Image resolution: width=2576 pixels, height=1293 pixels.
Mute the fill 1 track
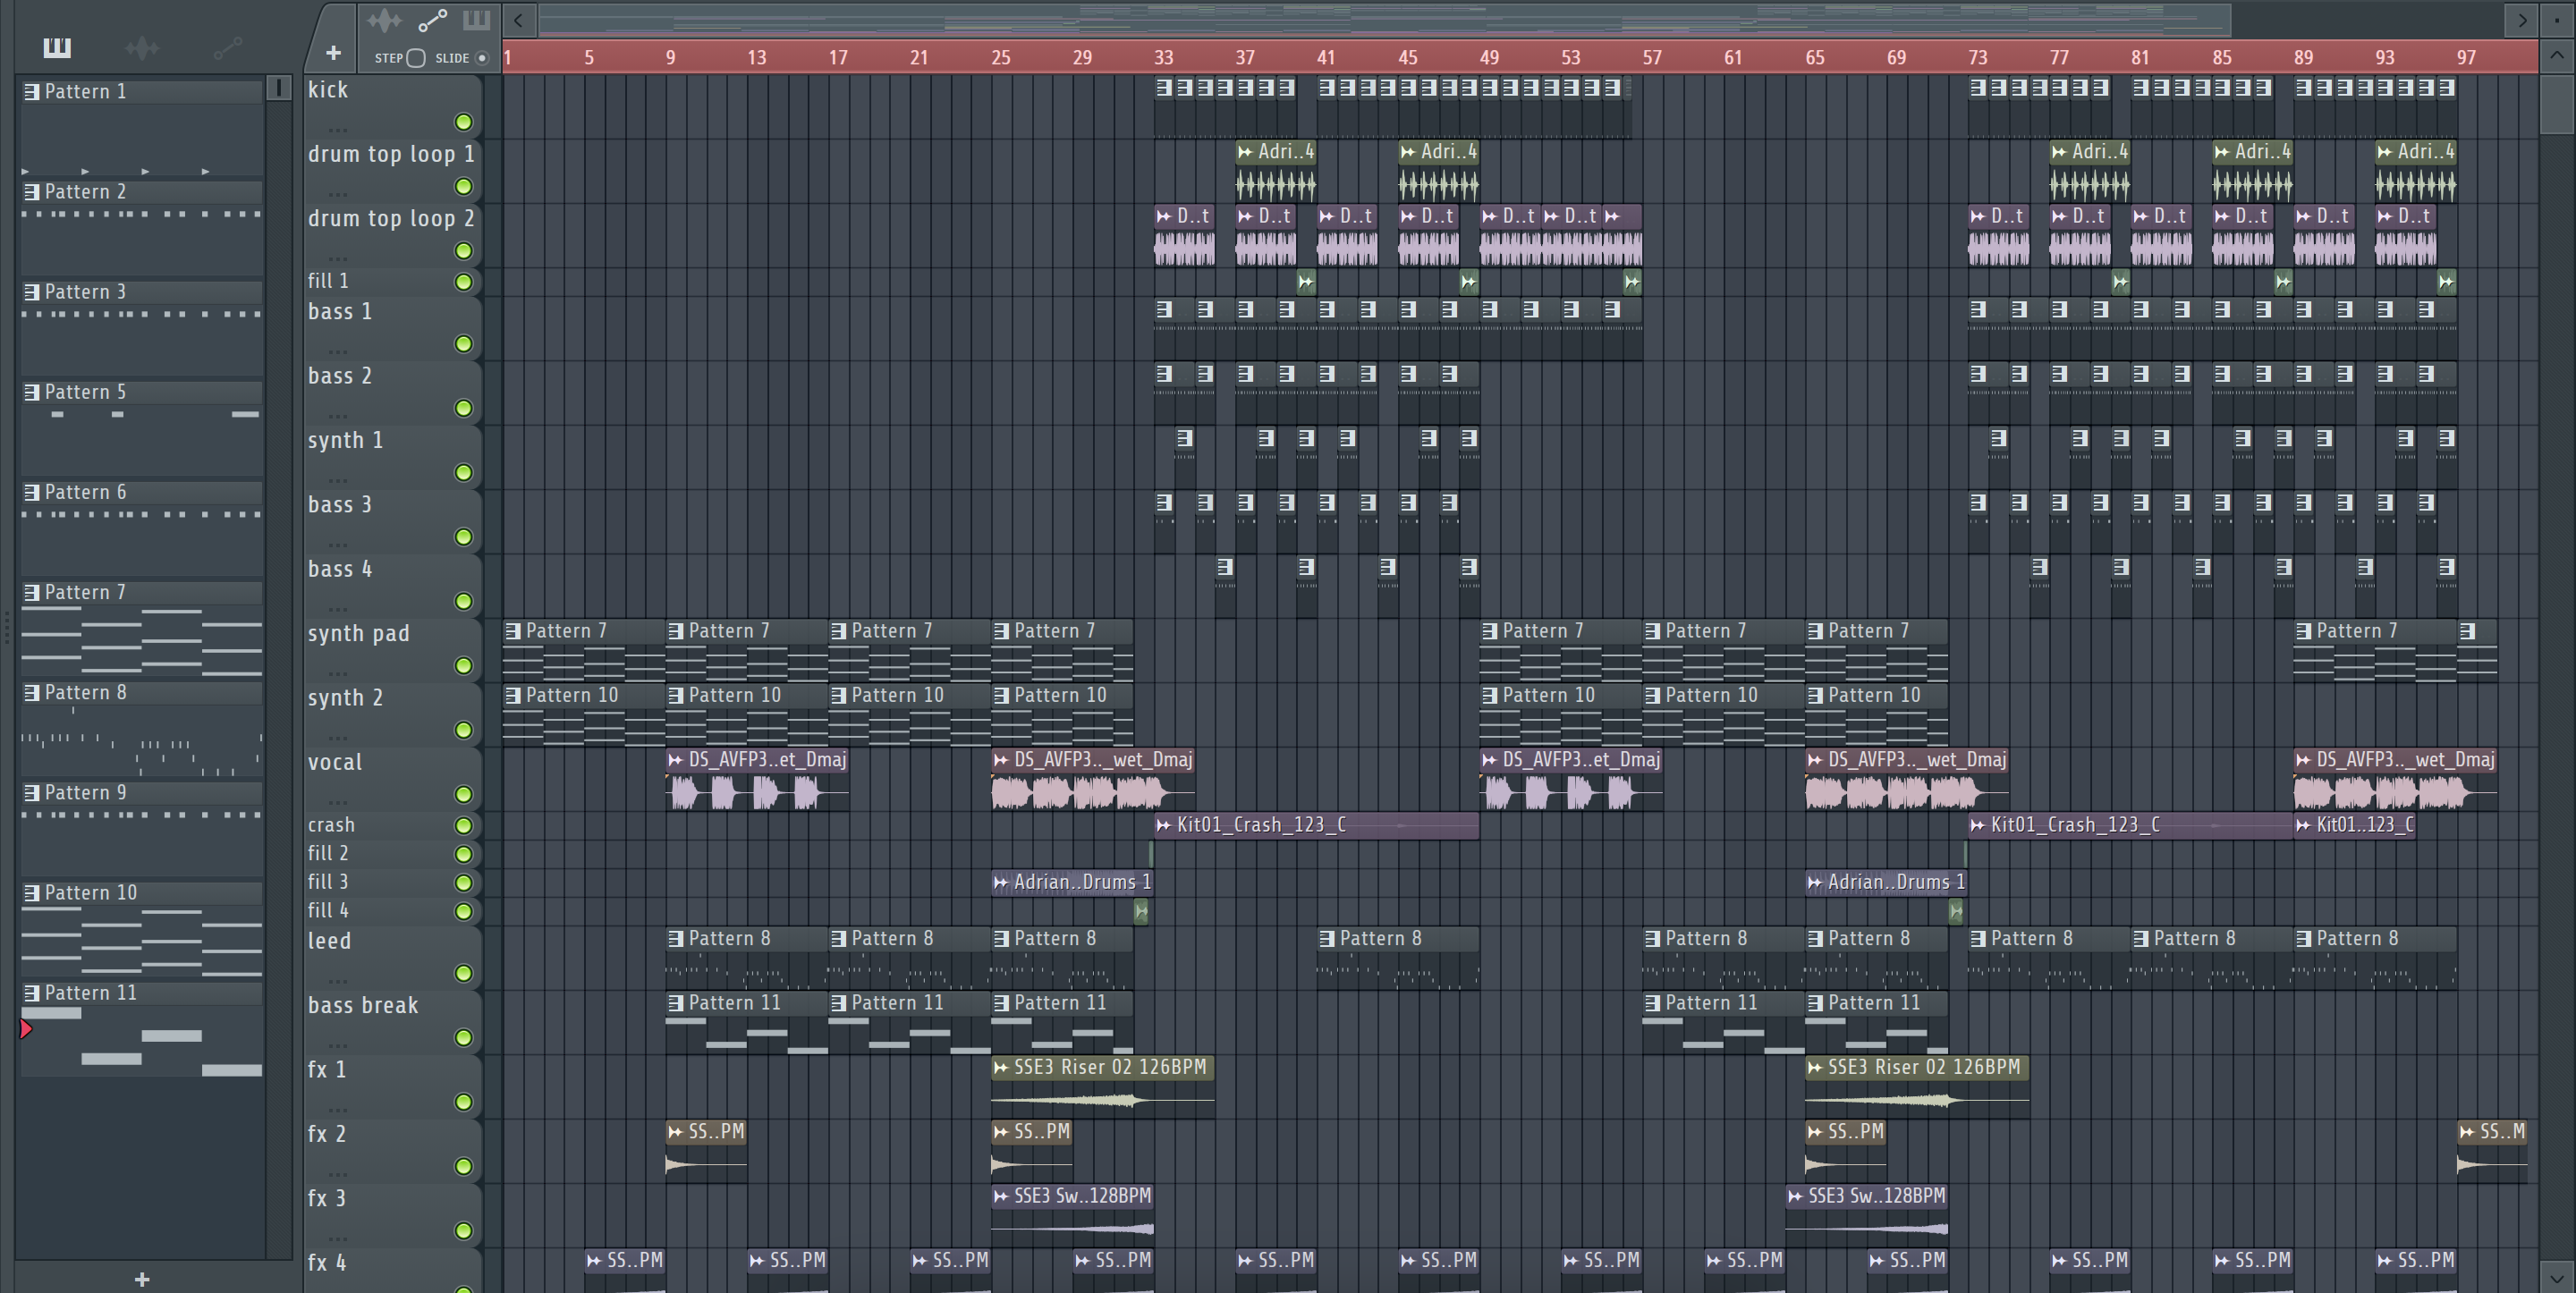pos(464,282)
